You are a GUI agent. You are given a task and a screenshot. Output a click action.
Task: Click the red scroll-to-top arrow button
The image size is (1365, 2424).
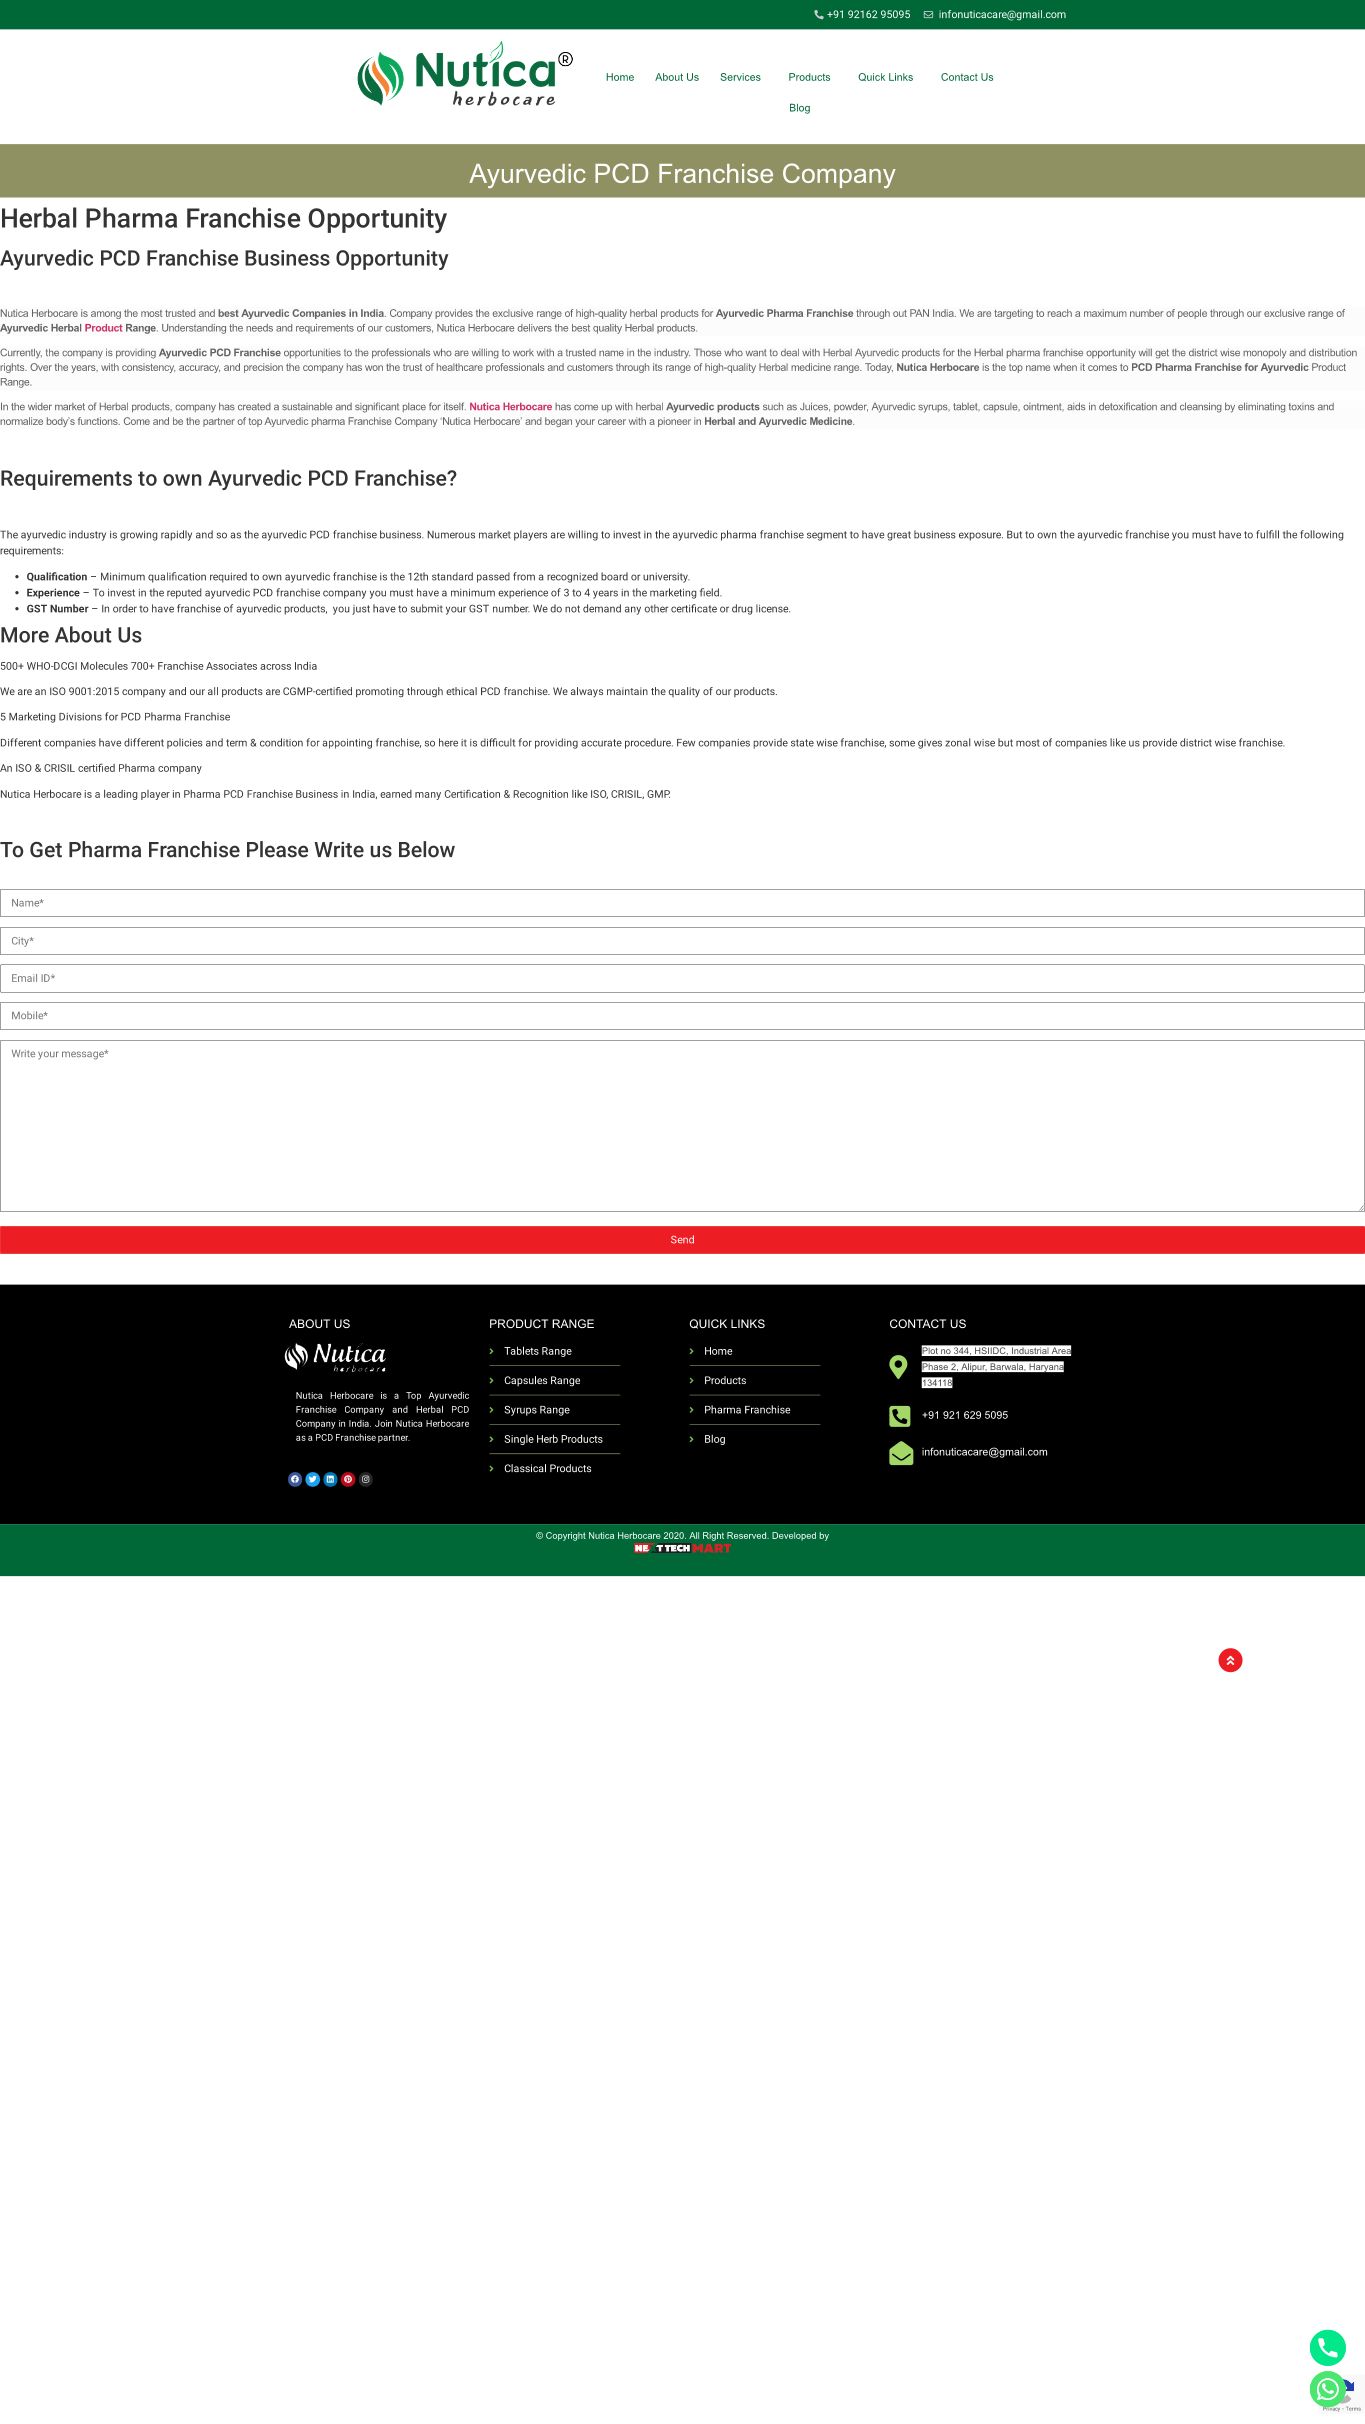pyautogui.click(x=1230, y=1660)
